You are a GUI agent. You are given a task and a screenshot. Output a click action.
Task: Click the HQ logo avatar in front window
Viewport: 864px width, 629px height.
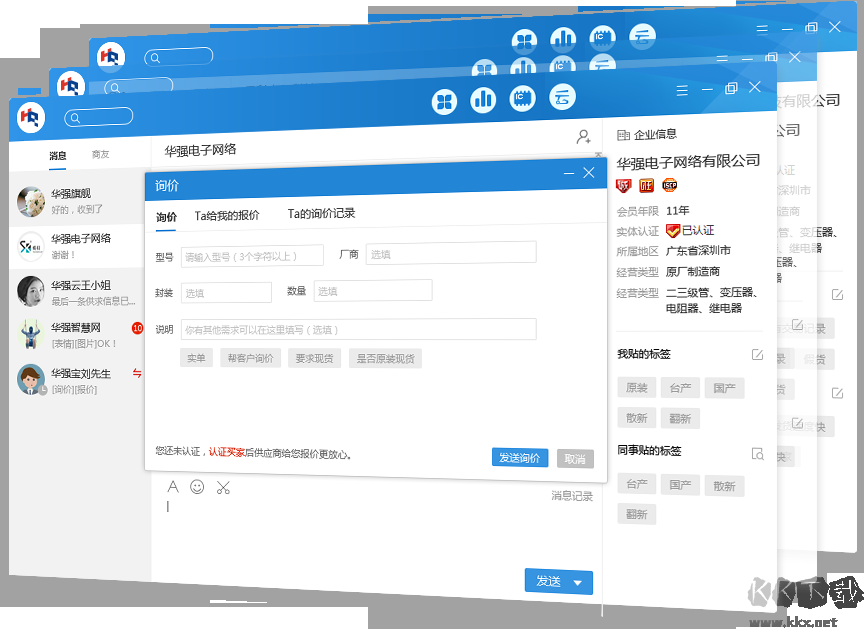coord(30,117)
